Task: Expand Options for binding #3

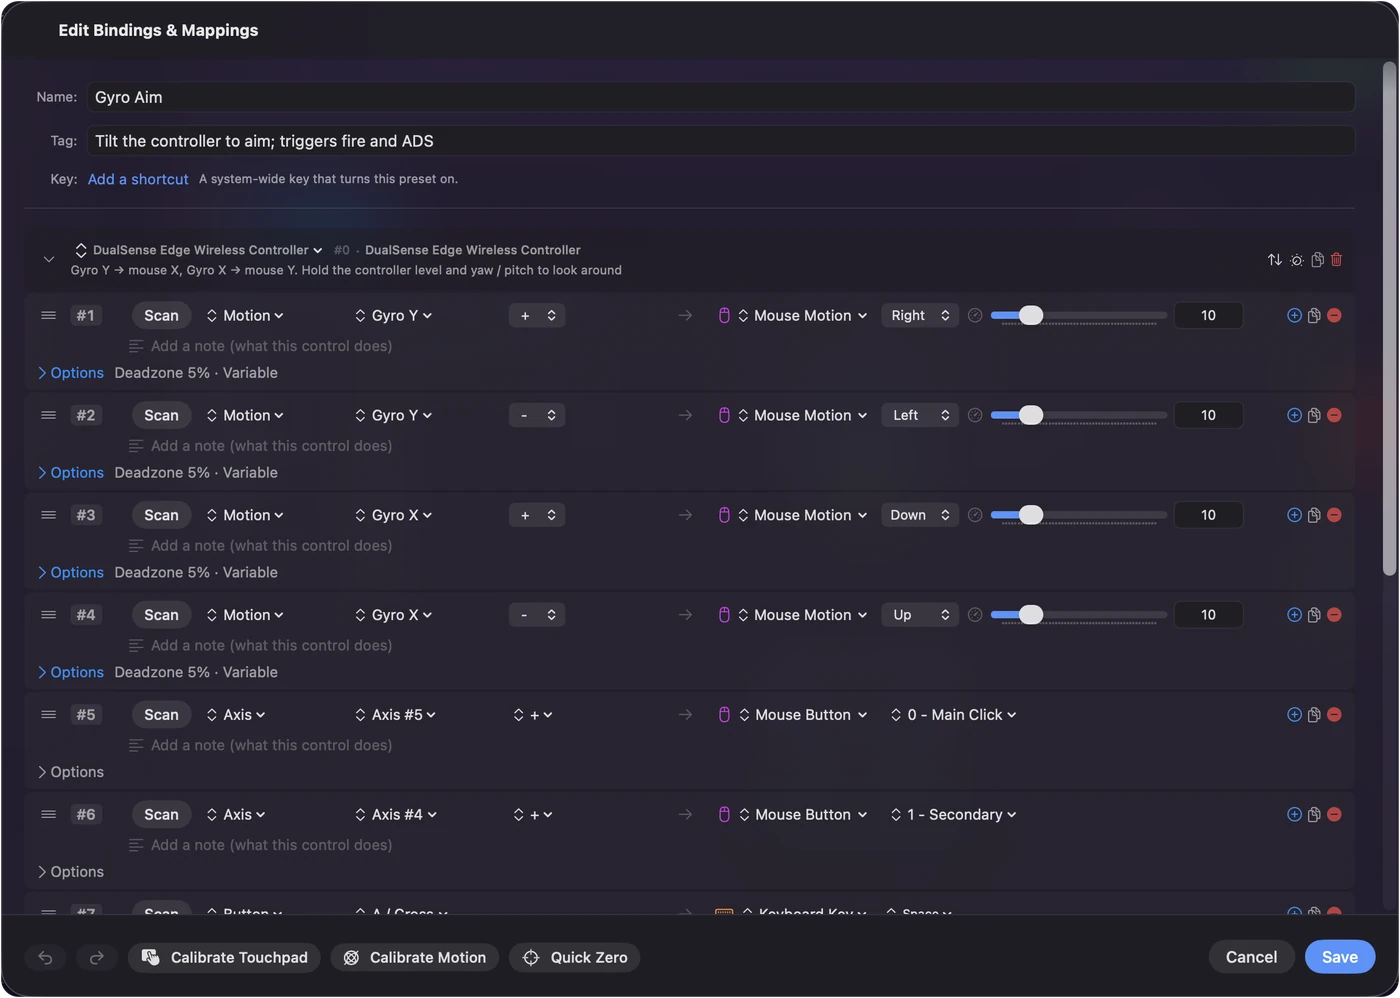Action: (71, 573)
